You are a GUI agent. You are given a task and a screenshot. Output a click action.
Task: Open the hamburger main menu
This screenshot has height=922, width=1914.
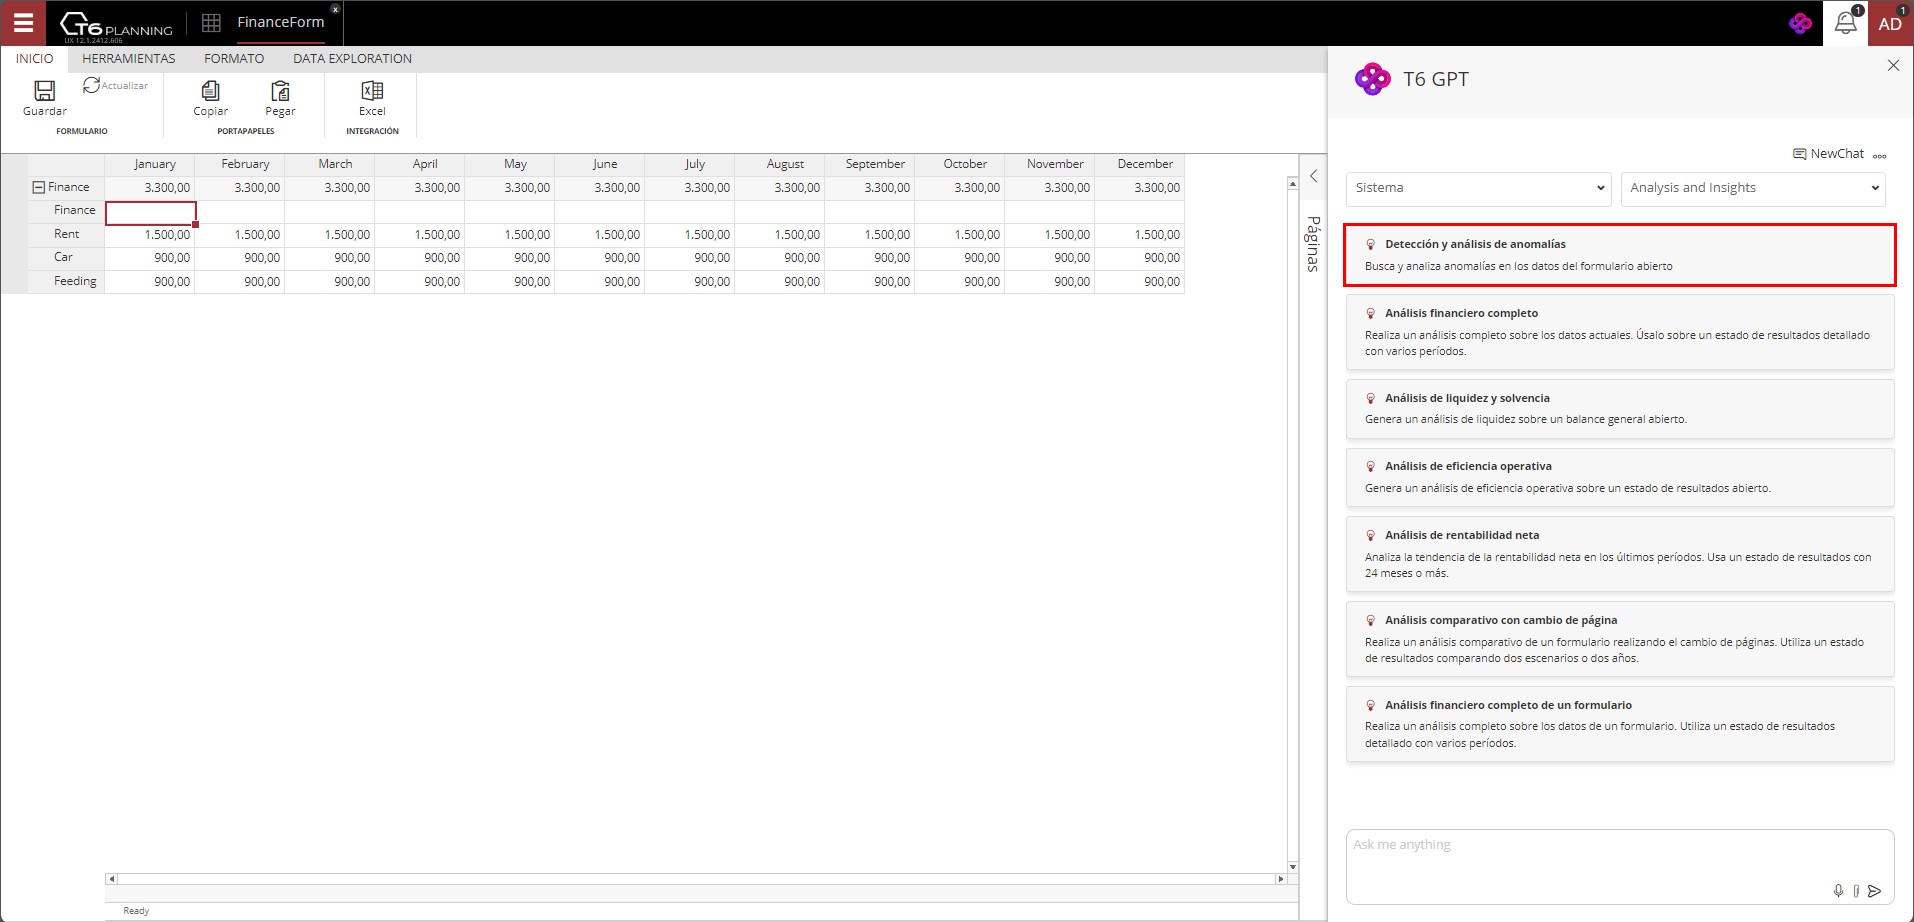click(22, 22)
